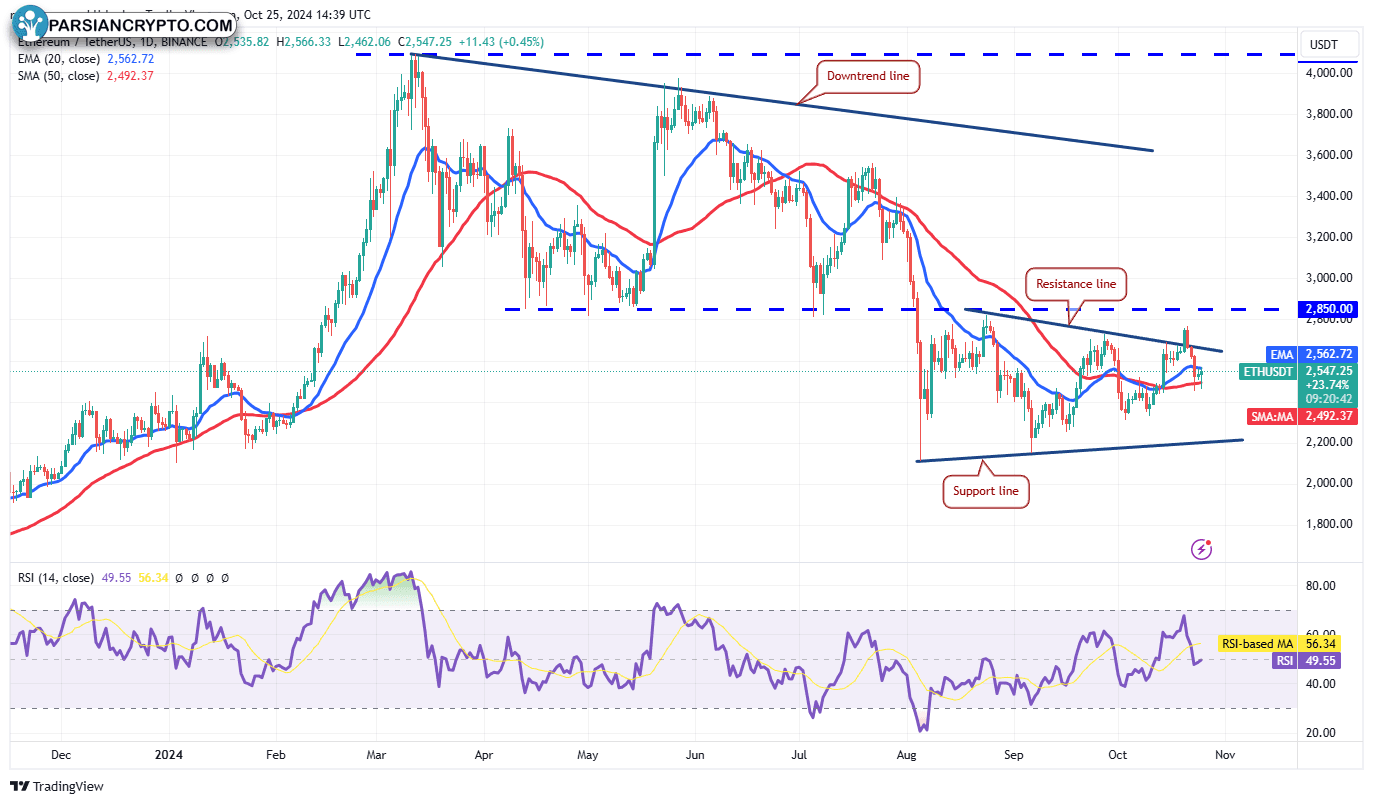This screenshot has width=1373, height=804.
Task: Click the 1,800.00 price axis label
Action: coord(1329,524)
